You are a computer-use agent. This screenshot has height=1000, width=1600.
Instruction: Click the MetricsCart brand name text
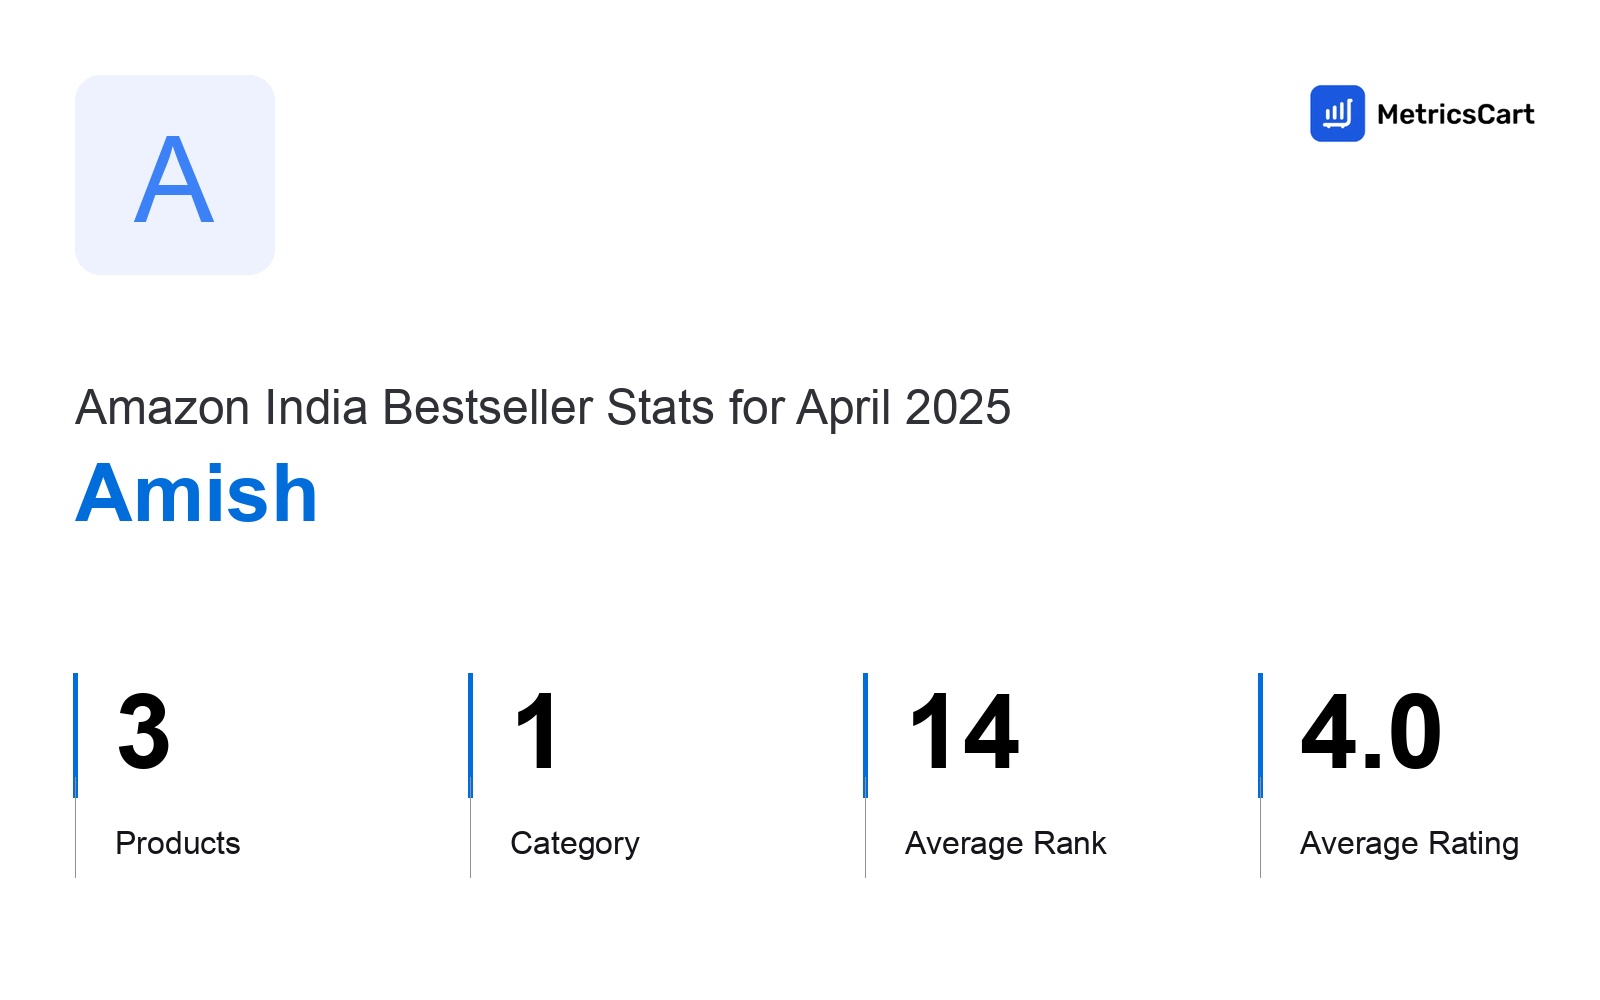[1455, 114]
